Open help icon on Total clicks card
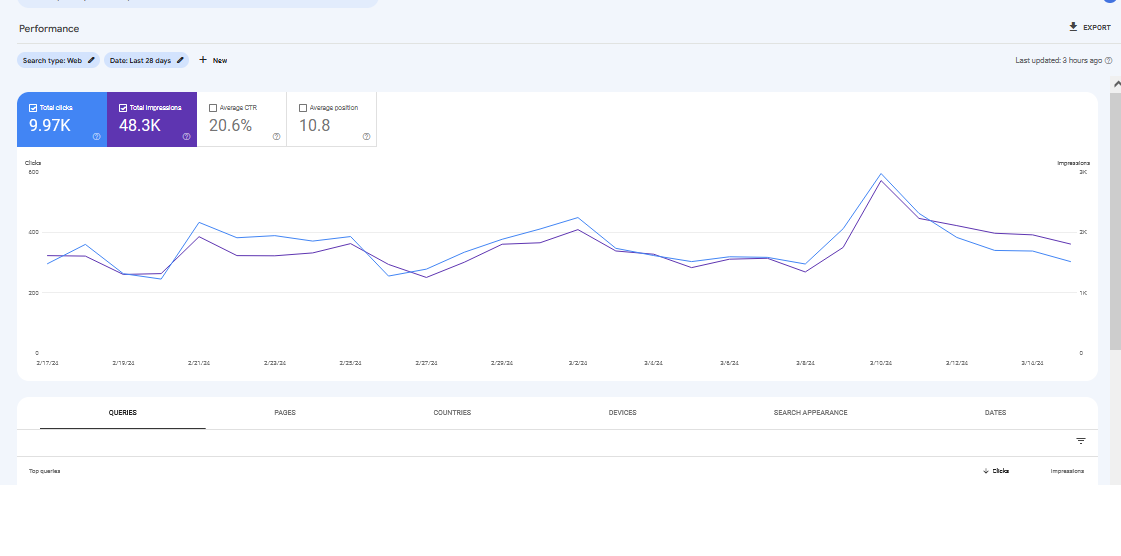This screenshot has width=1121, height=556. [x=97, y=136]
